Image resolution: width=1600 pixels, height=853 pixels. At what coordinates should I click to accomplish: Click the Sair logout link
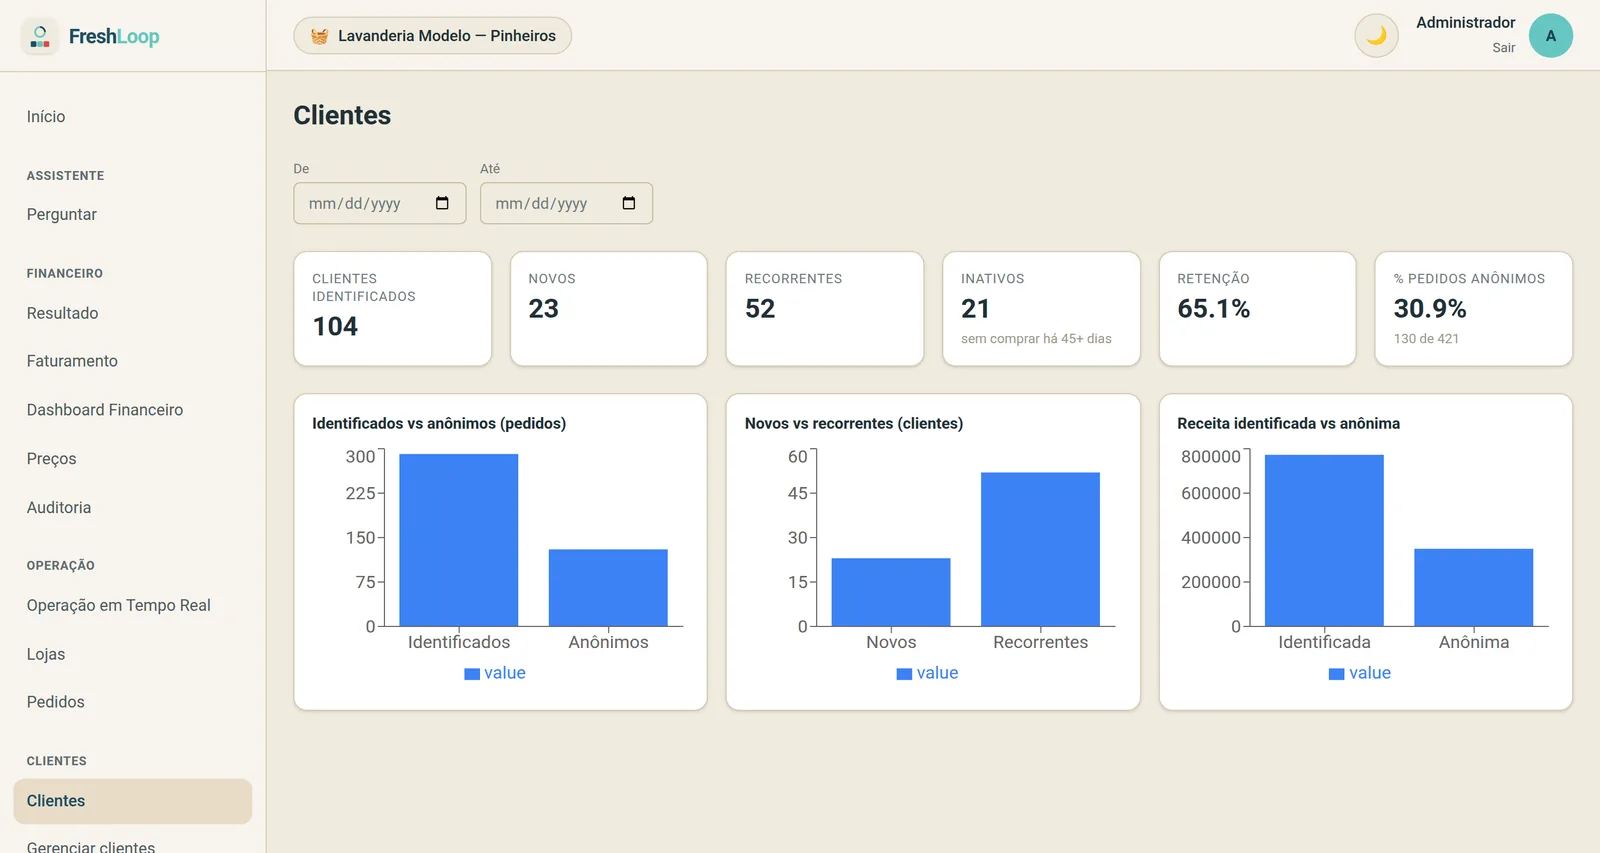pos(1503,48)
